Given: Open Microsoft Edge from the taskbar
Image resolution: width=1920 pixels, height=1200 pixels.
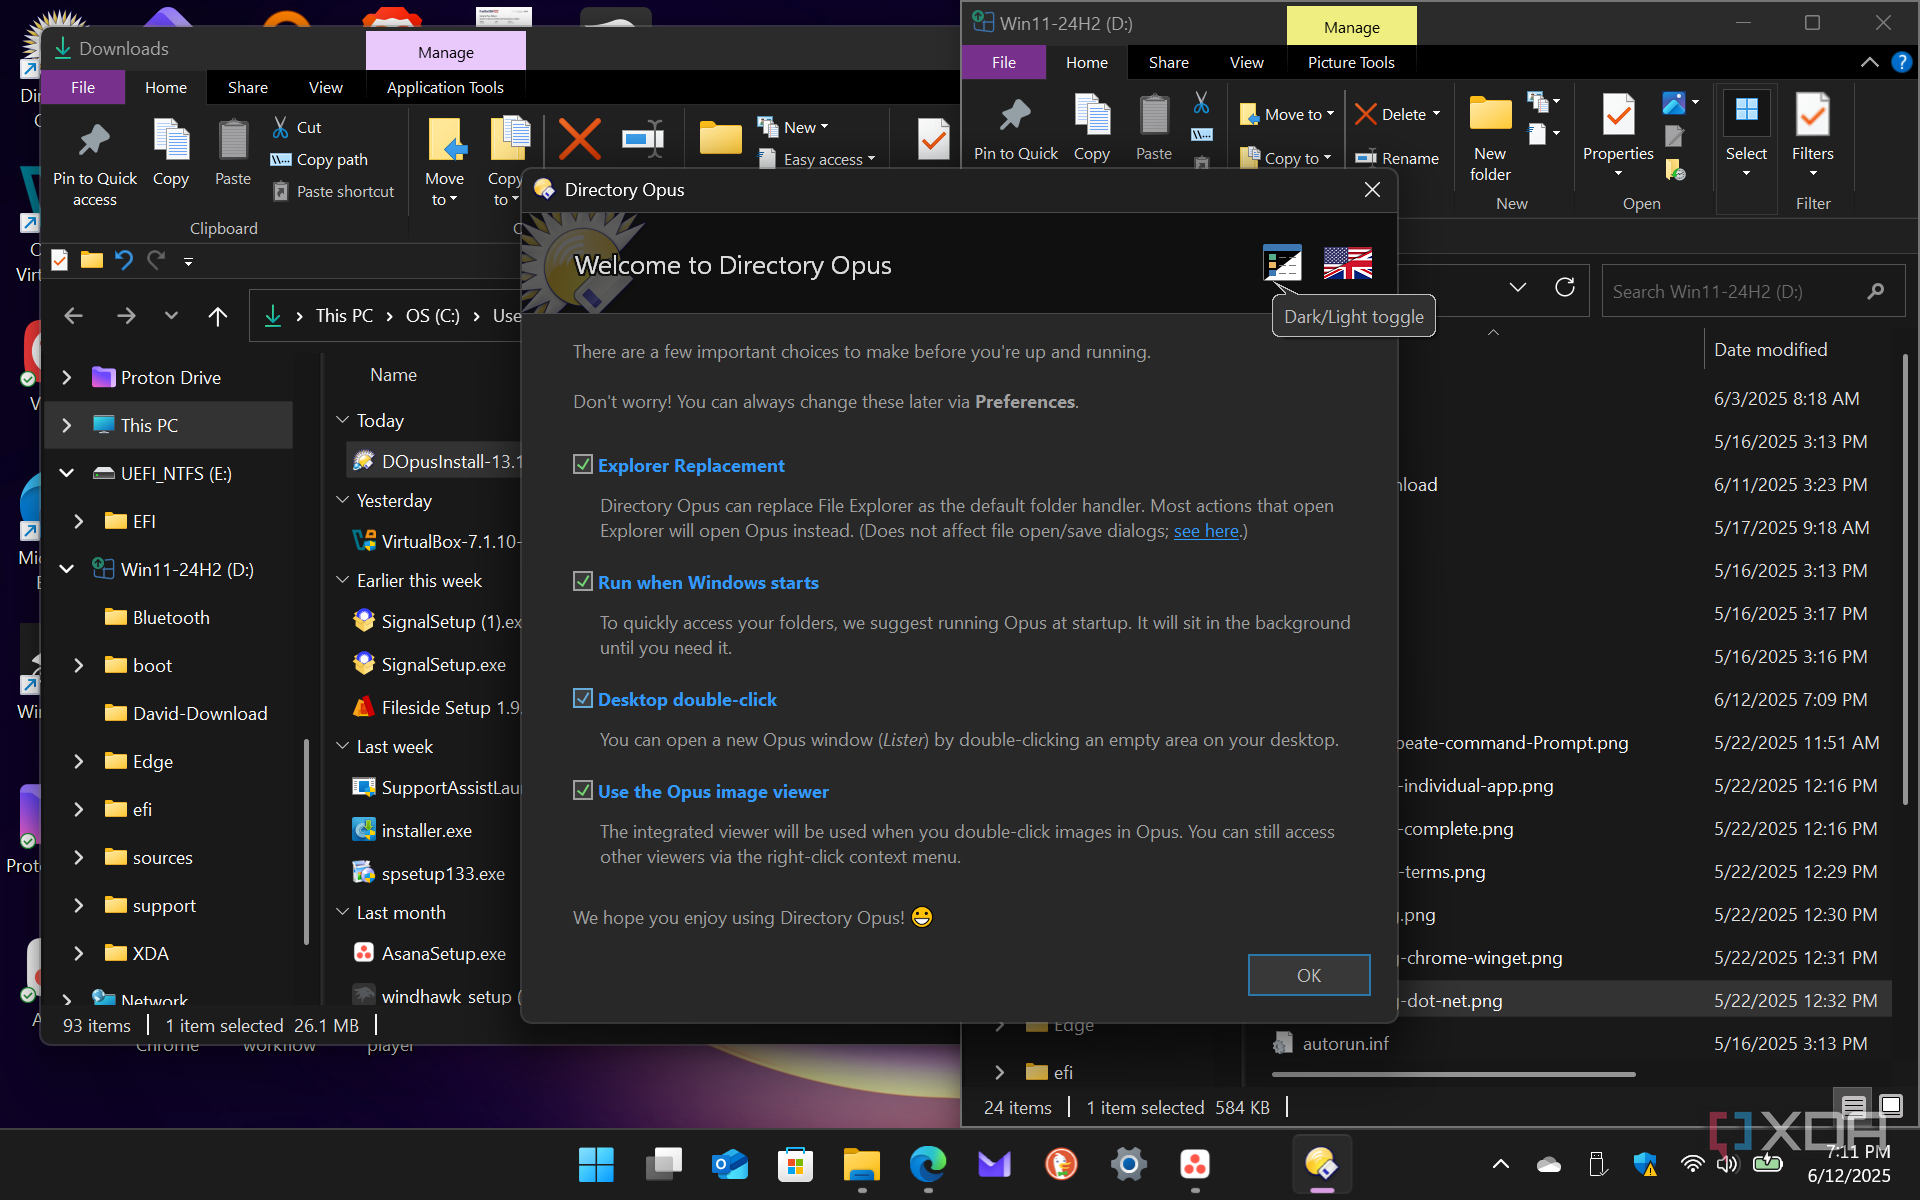Looking at the screenshot, I should click(x=928, y=1164).
